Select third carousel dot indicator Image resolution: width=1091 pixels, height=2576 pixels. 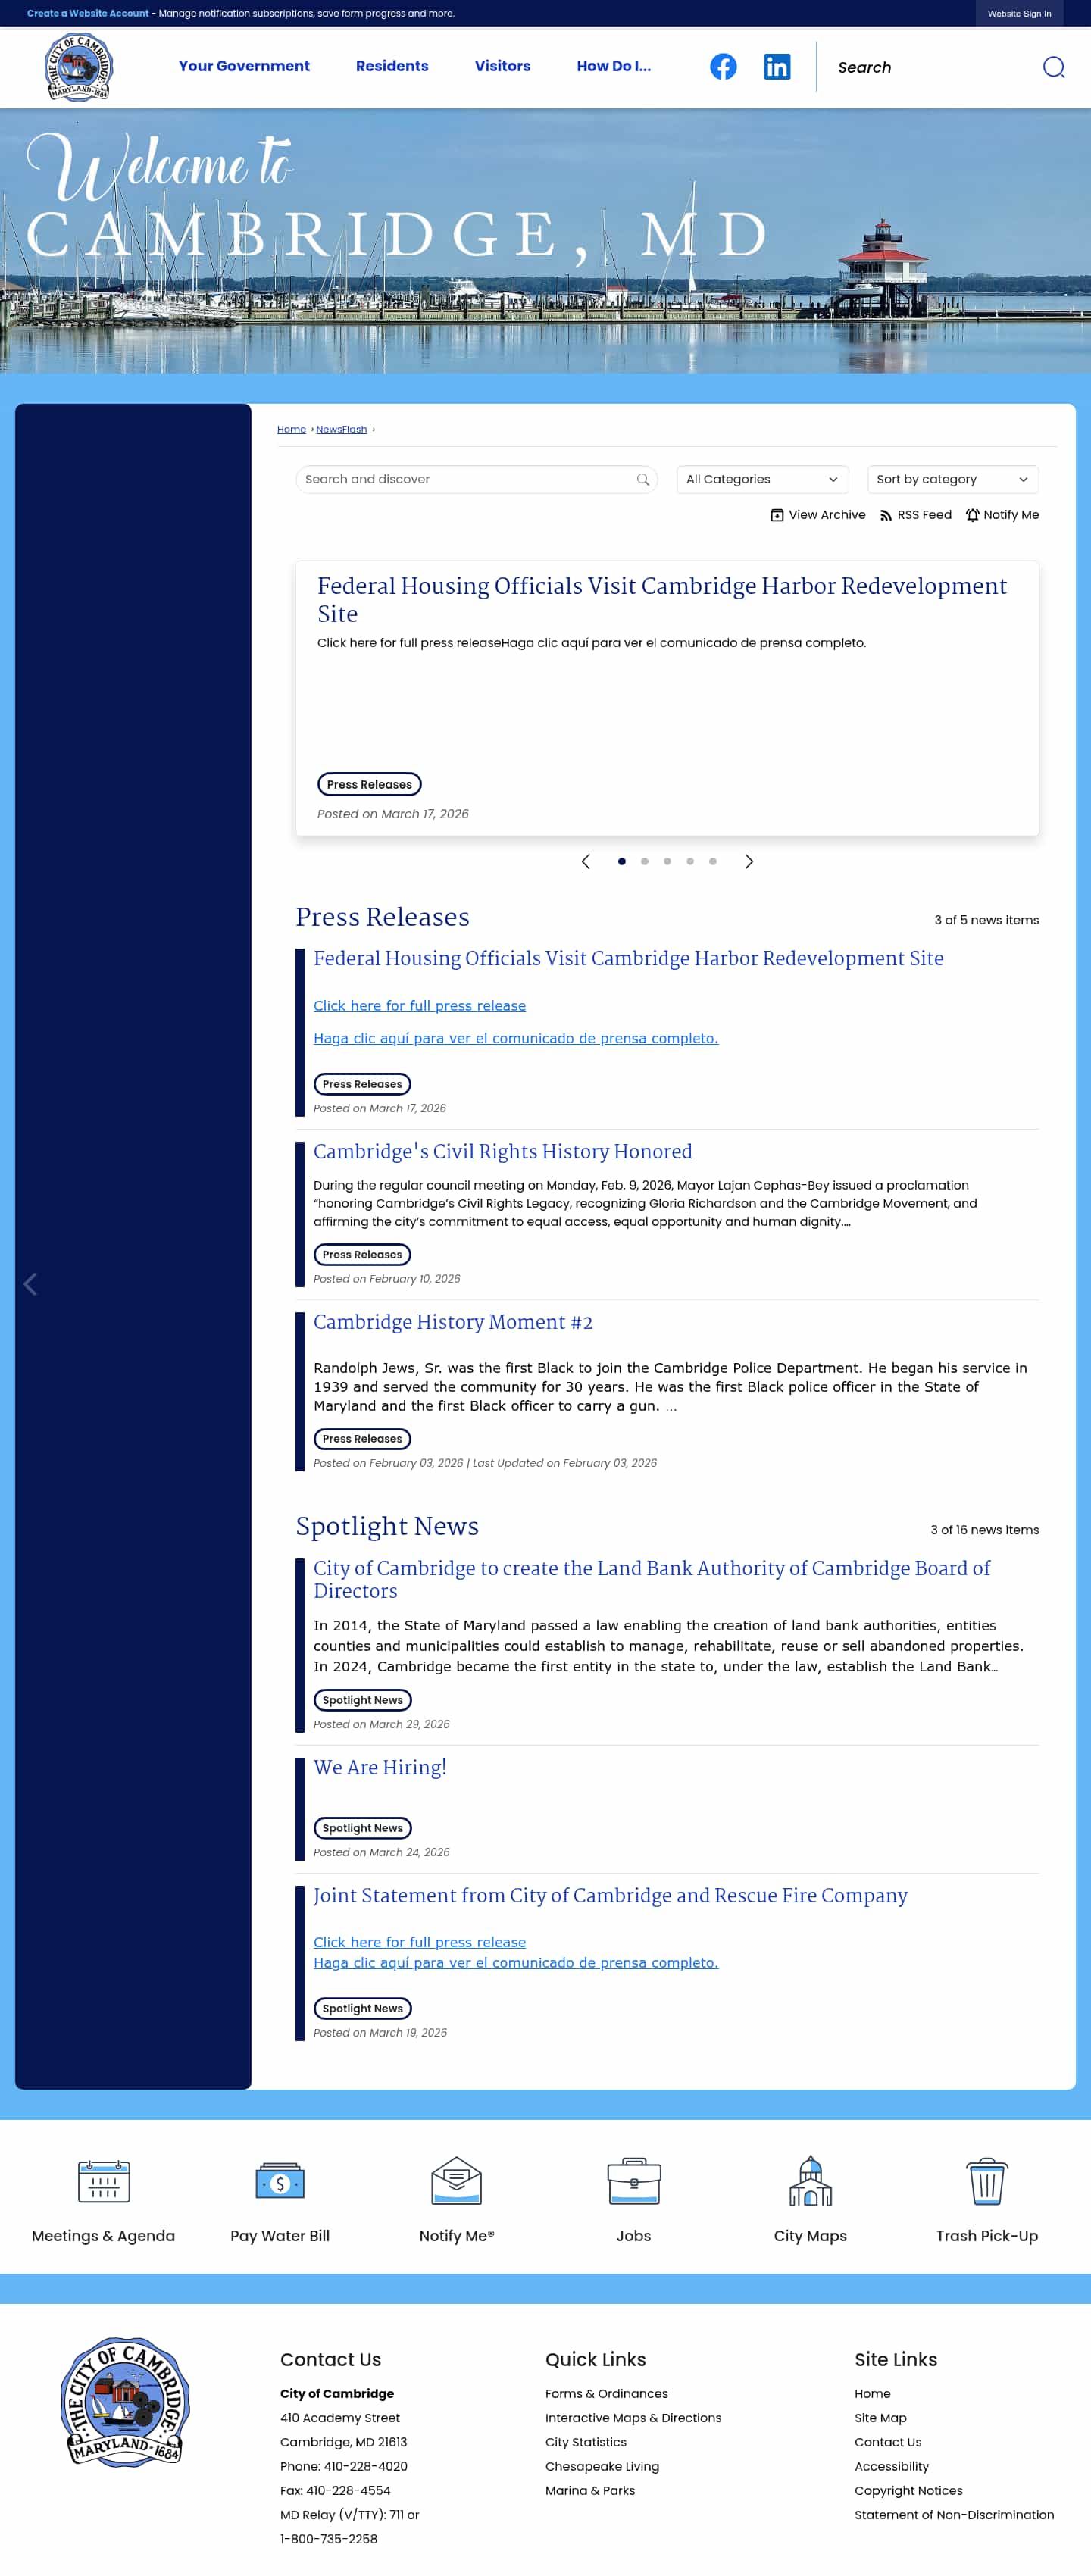(667, 861)
